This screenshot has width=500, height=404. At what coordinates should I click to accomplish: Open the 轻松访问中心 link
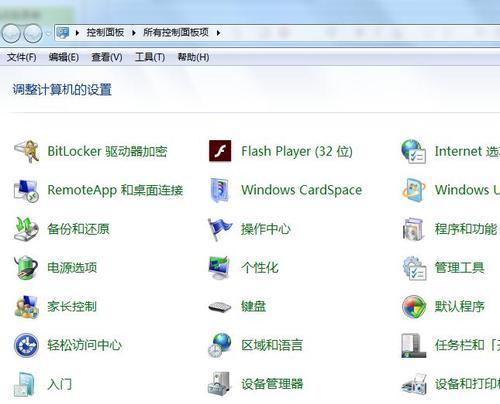coord(85,345)
